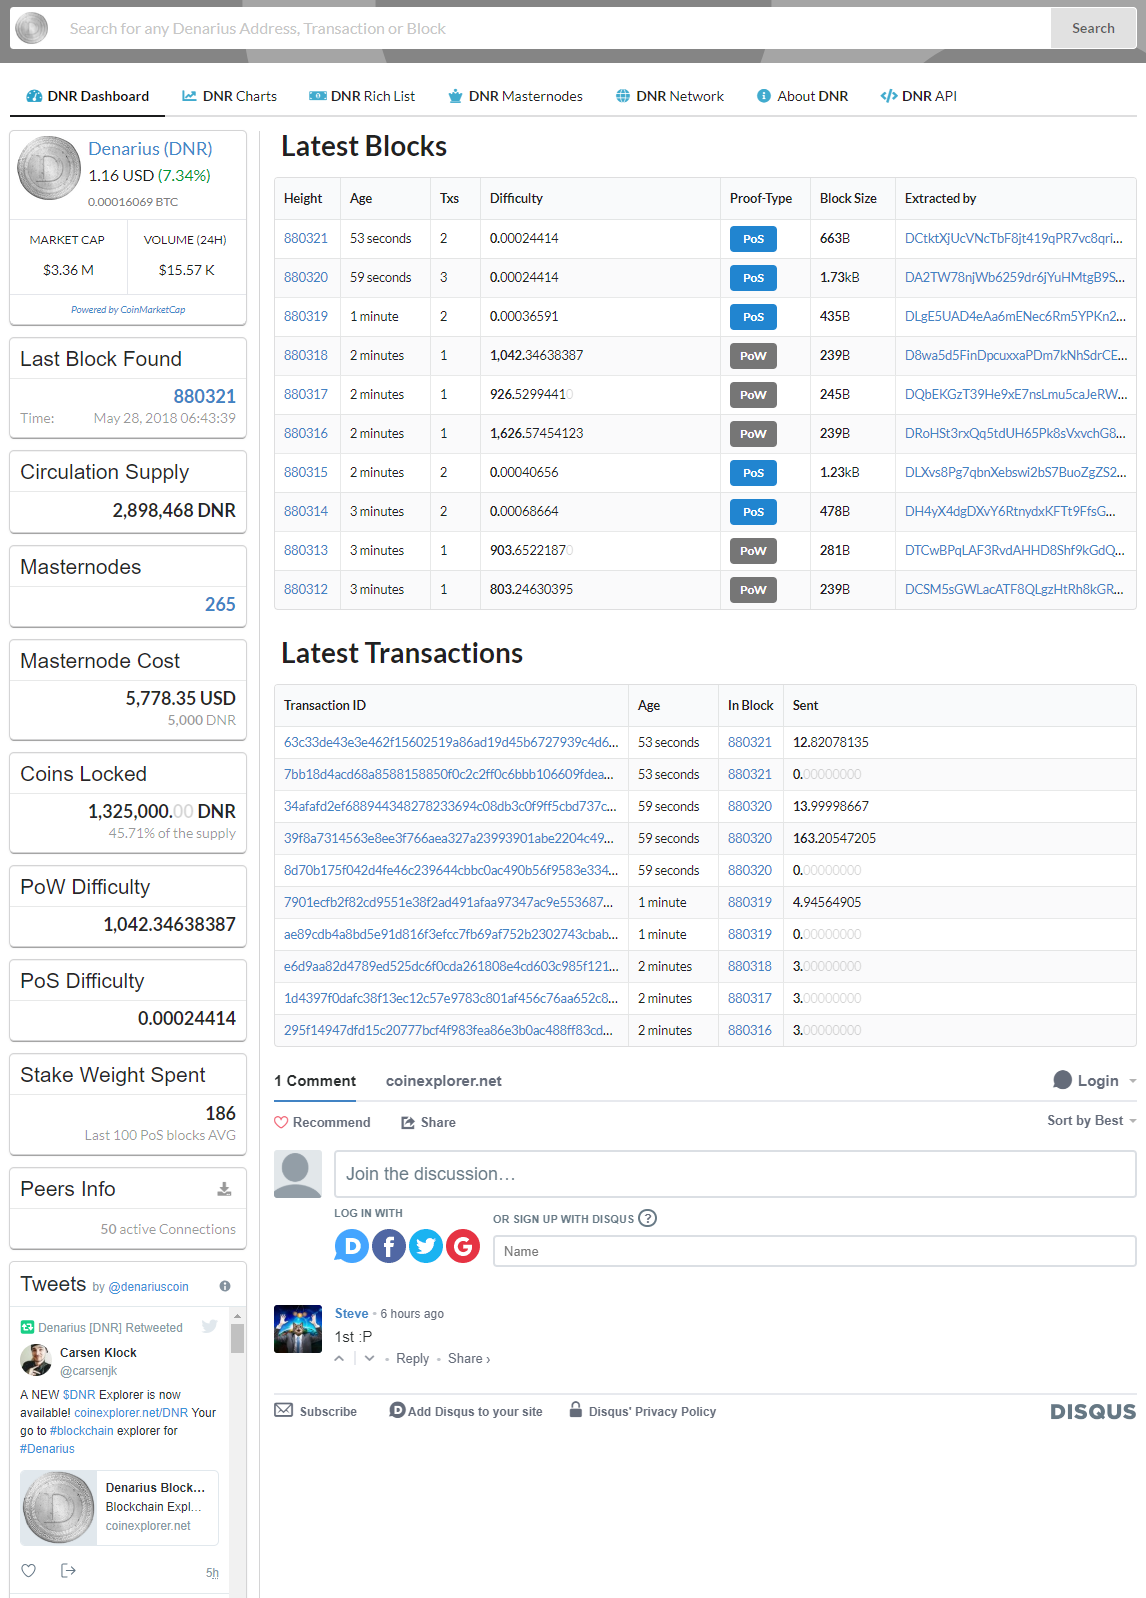Image resolution: width=1146 pixels, height=1598 pixels.
Task: Open the DNR API tab
Action: [918, 96]
